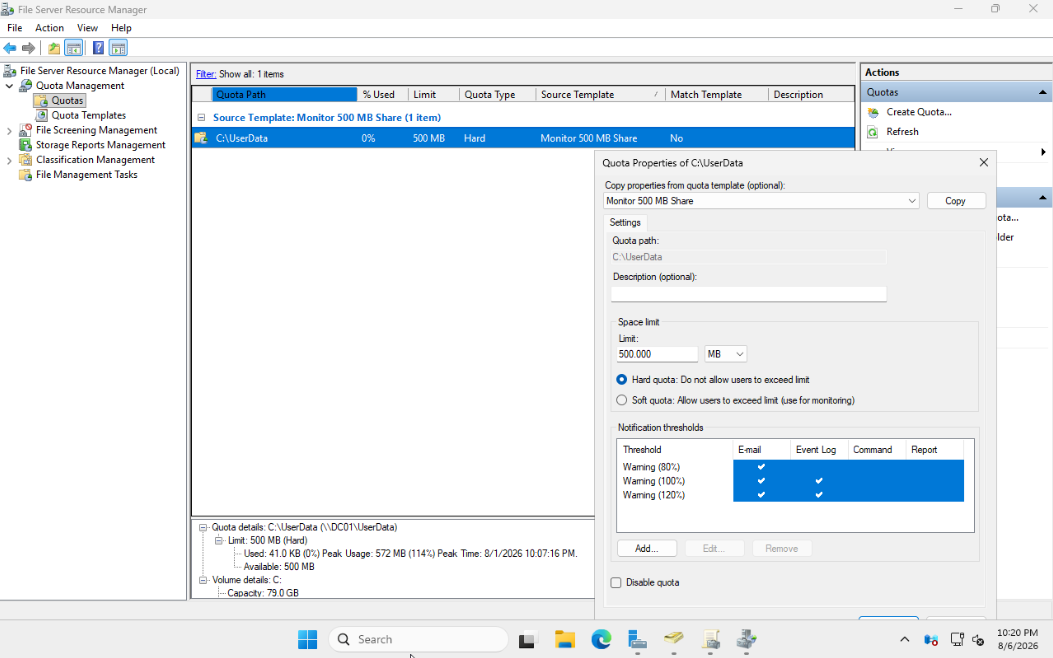
Task: Click the Windows Start button
Action: (x=308, y=639)
